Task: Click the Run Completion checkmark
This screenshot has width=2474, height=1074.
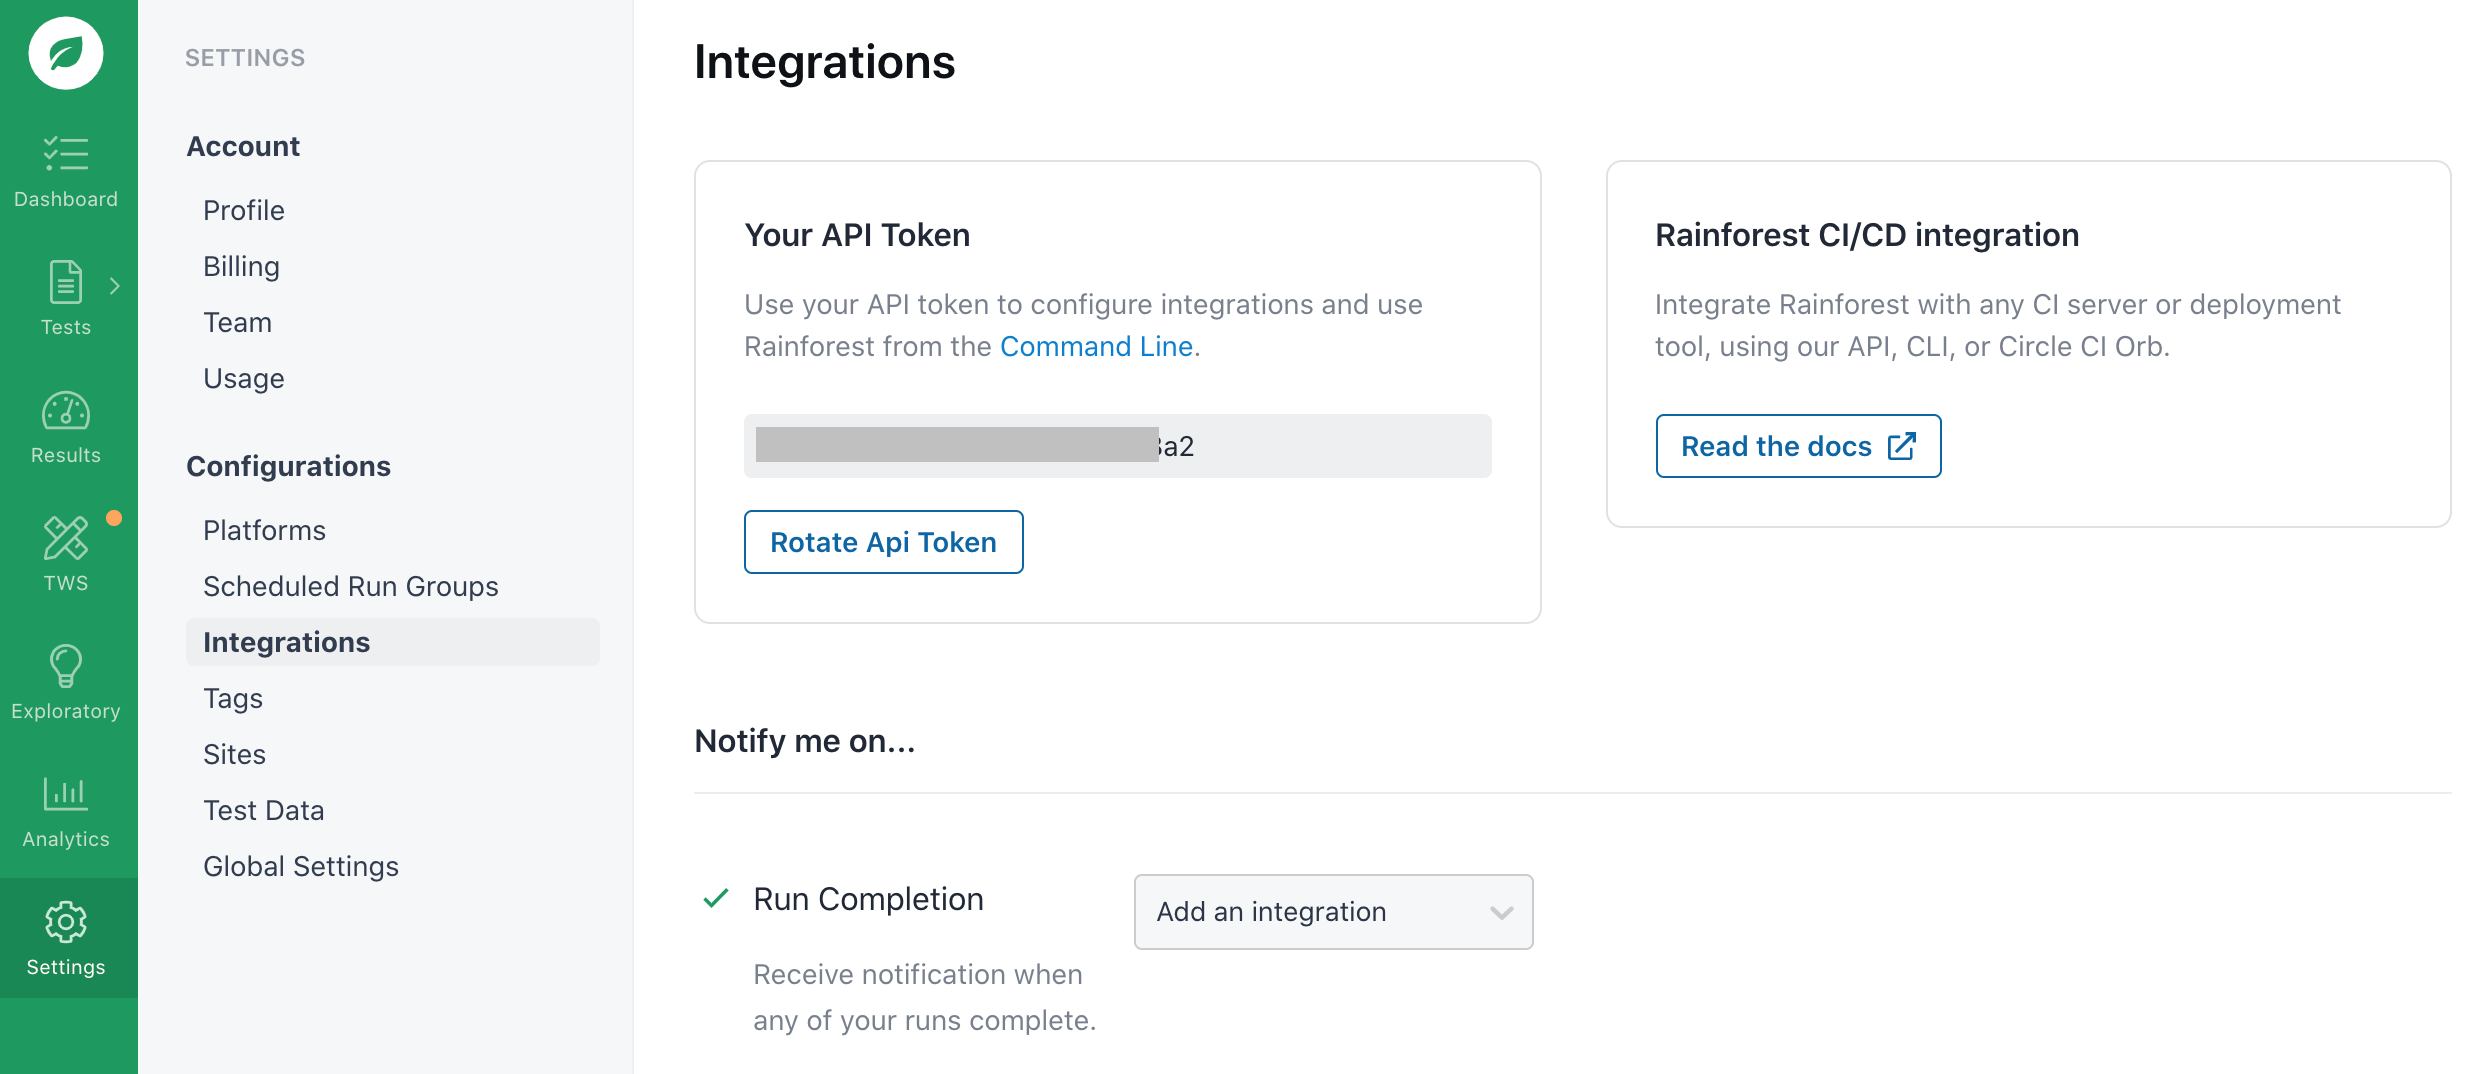Action: (x=716, y=898)
